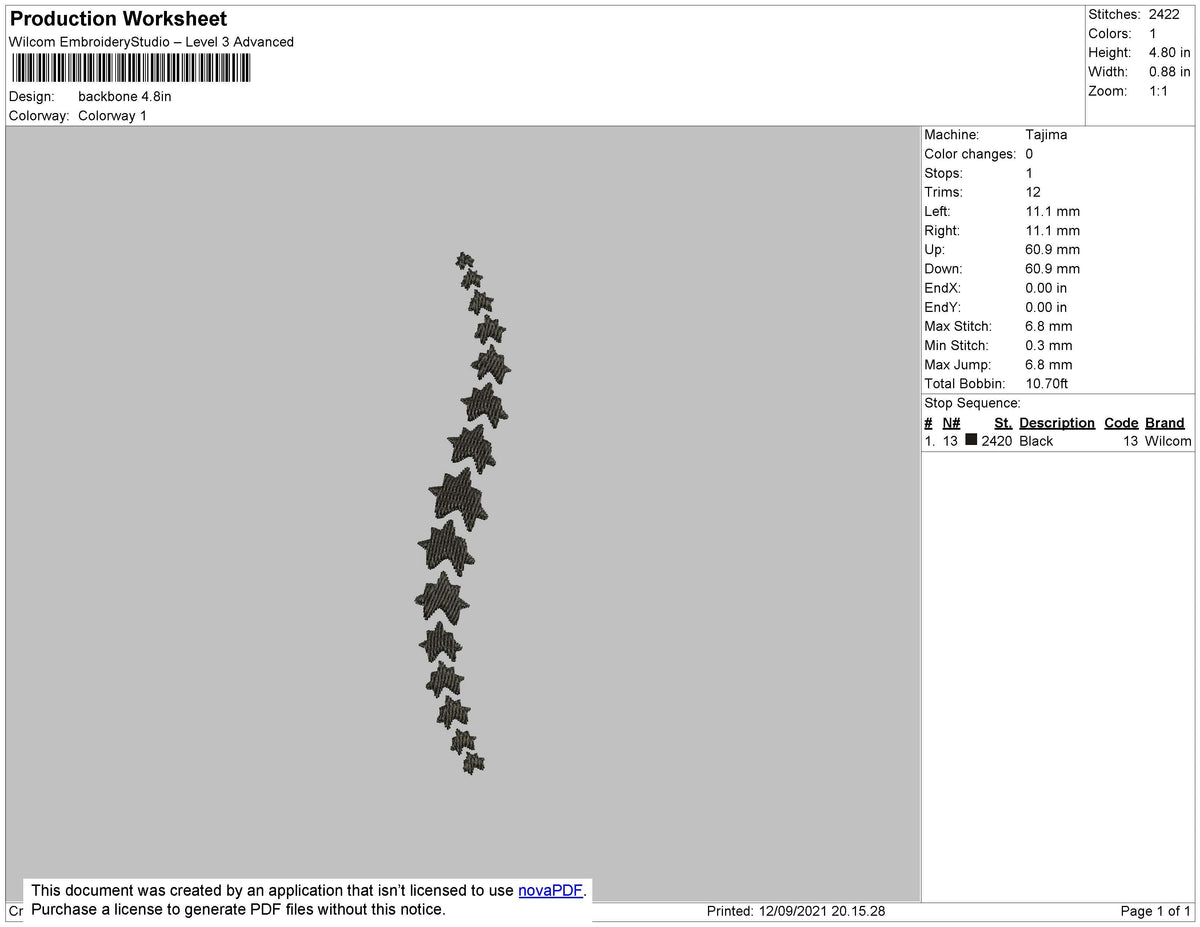Select the black color chip in Stop Sequence row

(x=971, y=440)
